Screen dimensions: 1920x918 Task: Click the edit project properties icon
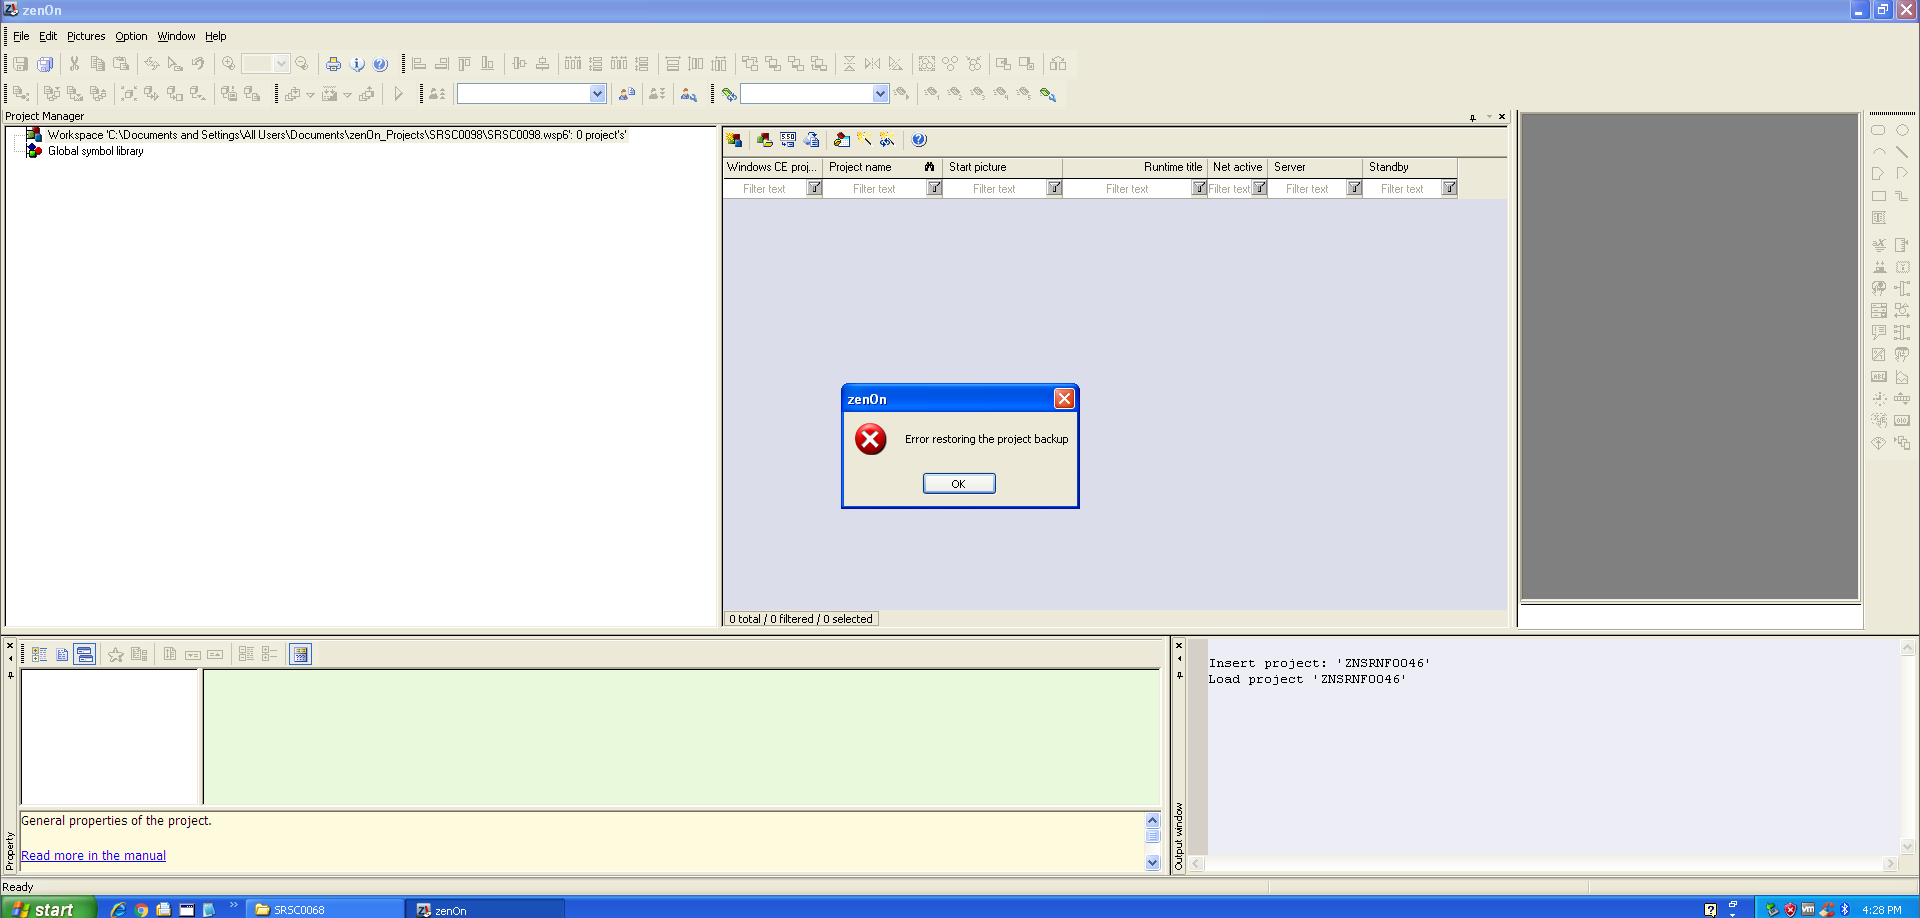click(x=842, y=140)
